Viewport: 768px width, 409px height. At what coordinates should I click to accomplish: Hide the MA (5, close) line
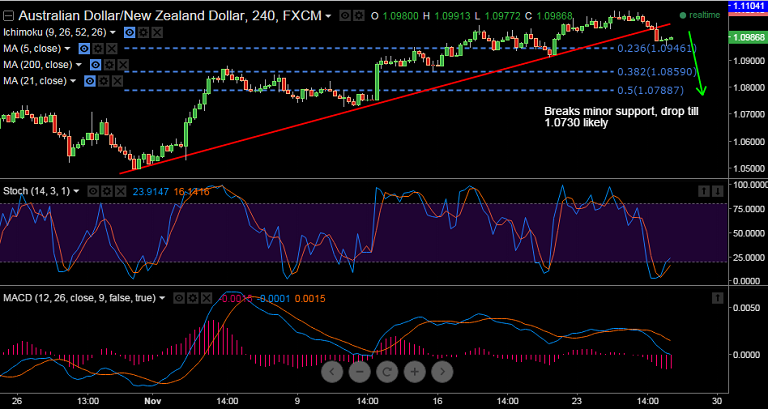click(x=84, y=48)
